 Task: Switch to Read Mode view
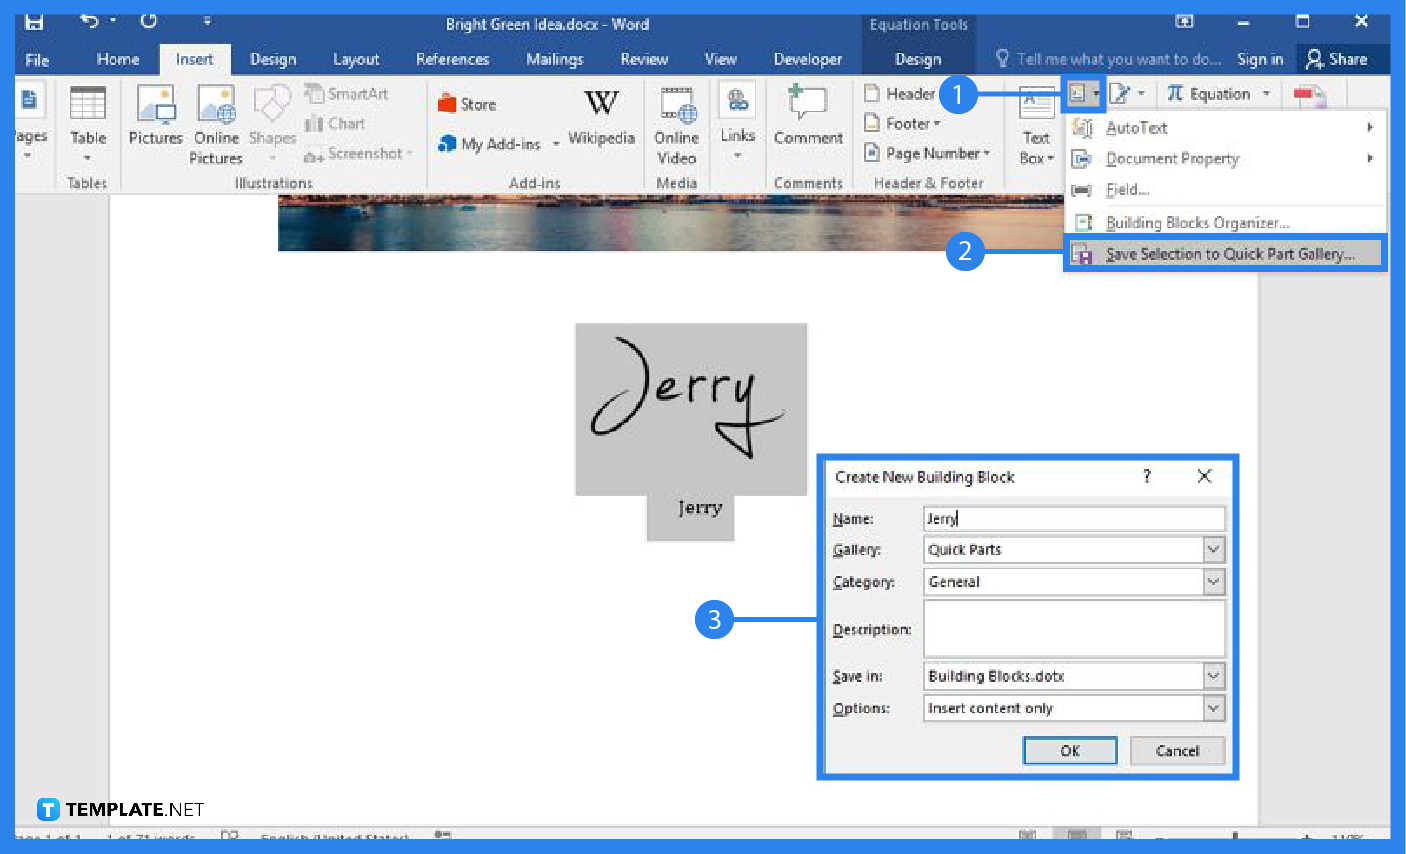(1028, 836)
